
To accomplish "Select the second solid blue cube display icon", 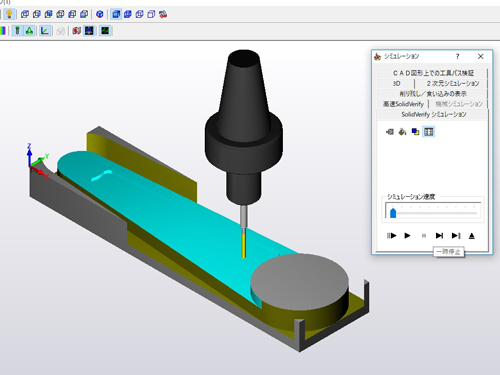I will click(128, 14).
